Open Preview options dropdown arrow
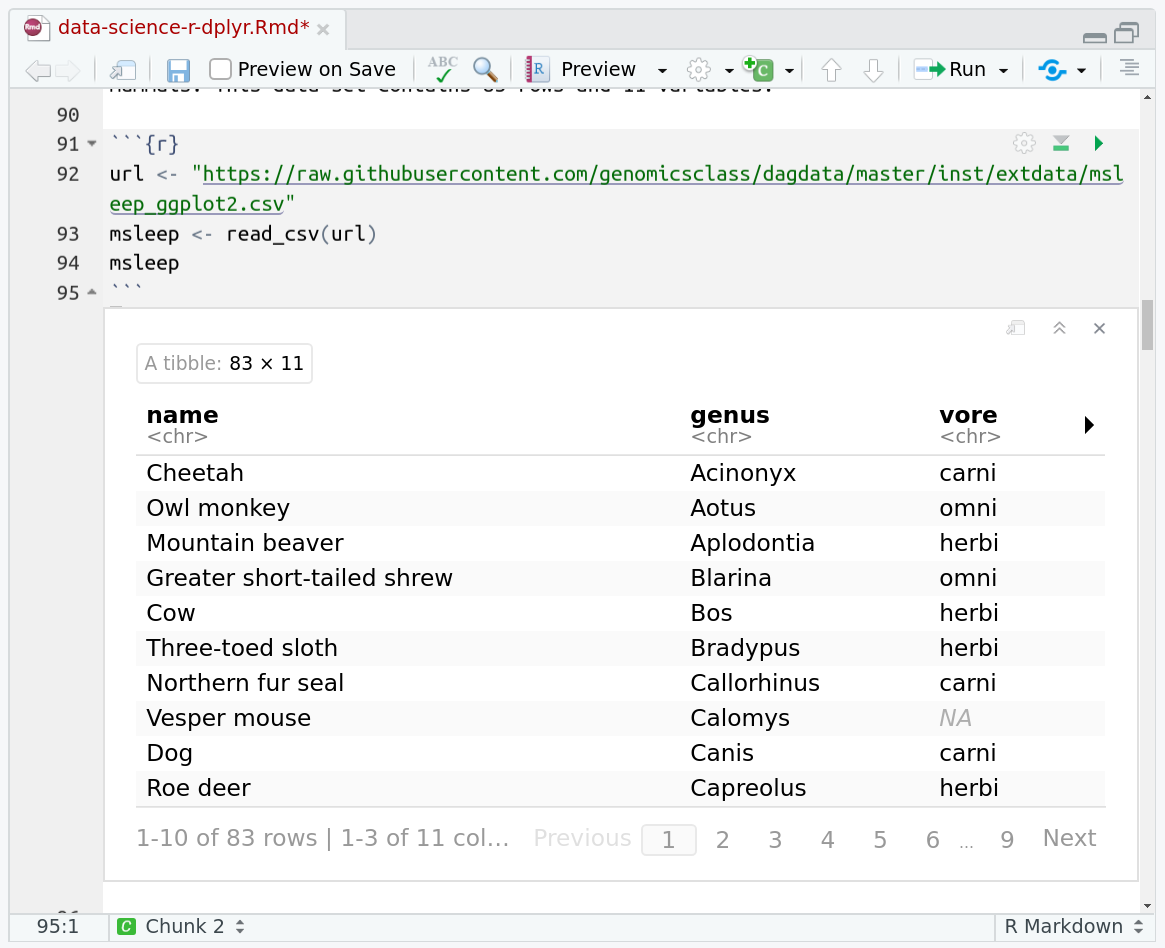The width and height of the screenshot is (1165, 948). [662, 71]
